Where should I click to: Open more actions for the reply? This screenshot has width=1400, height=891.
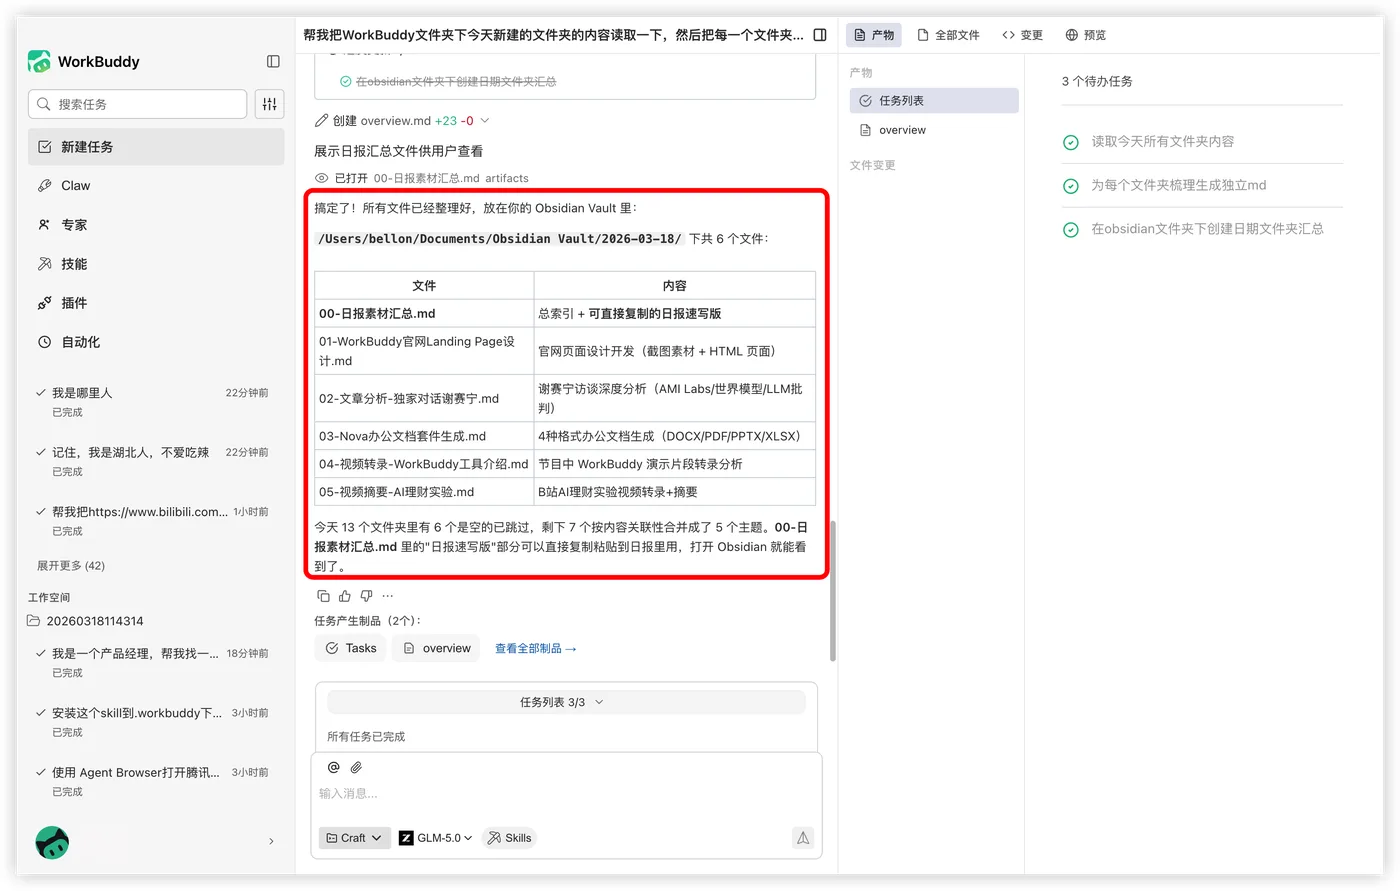pos(388,596)
